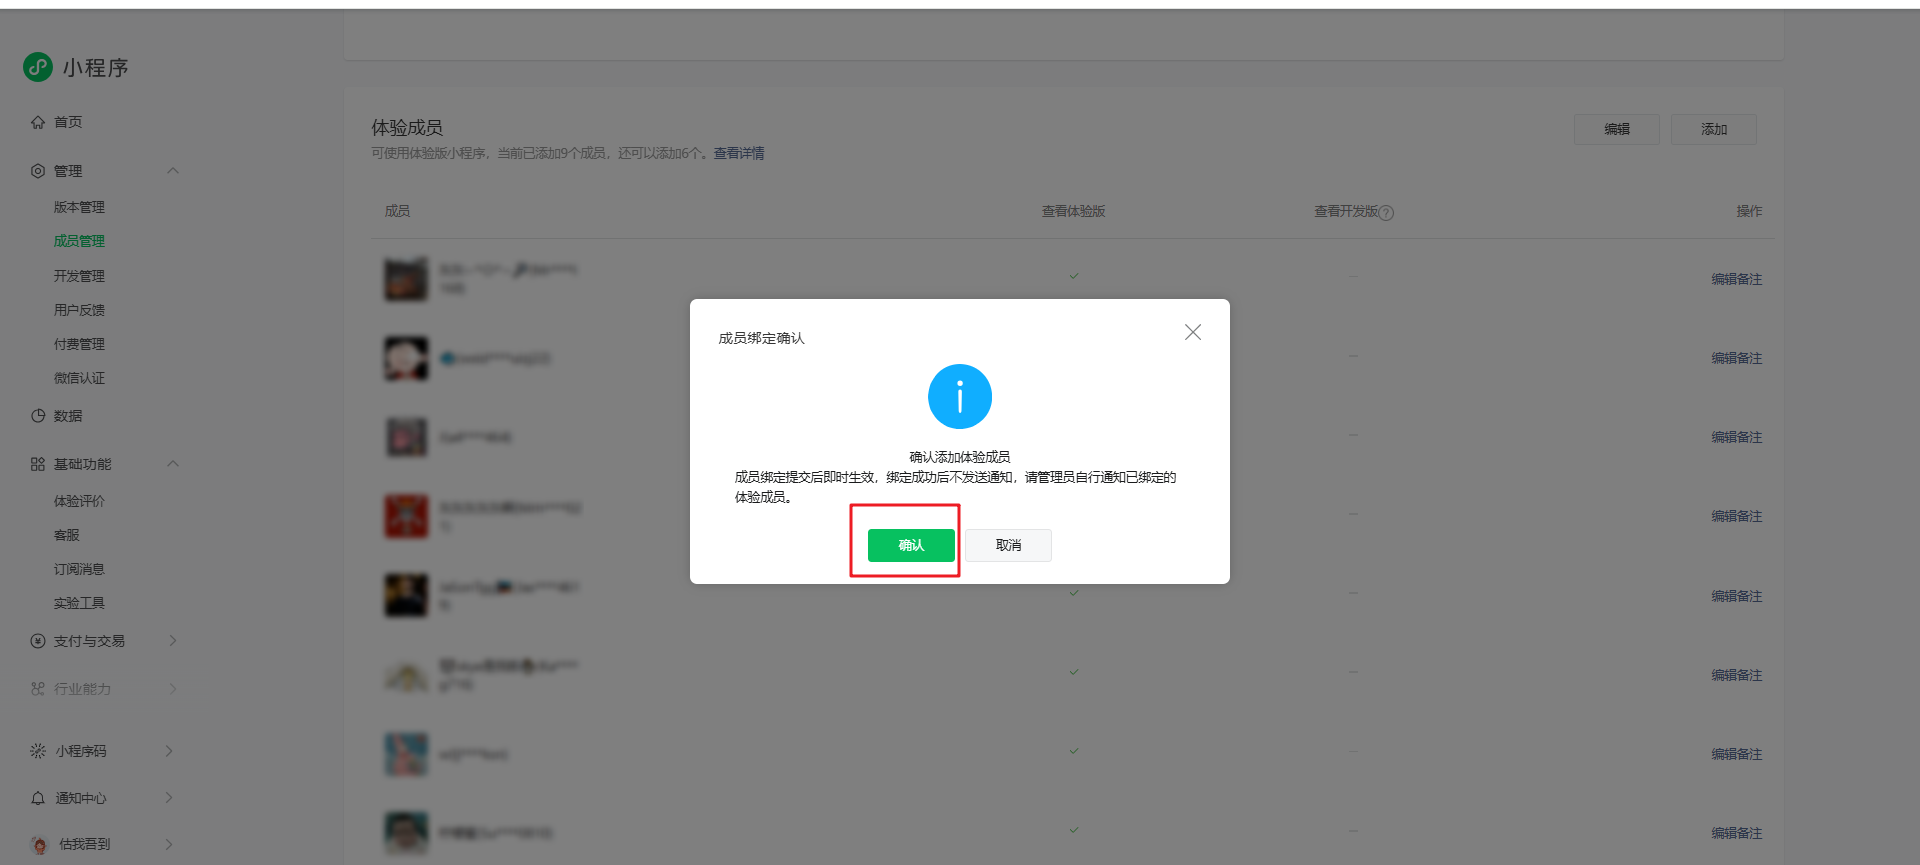Open 开发管理 in the sidebar
Viewport: 1920px width, 865px height.
[79, 276]
